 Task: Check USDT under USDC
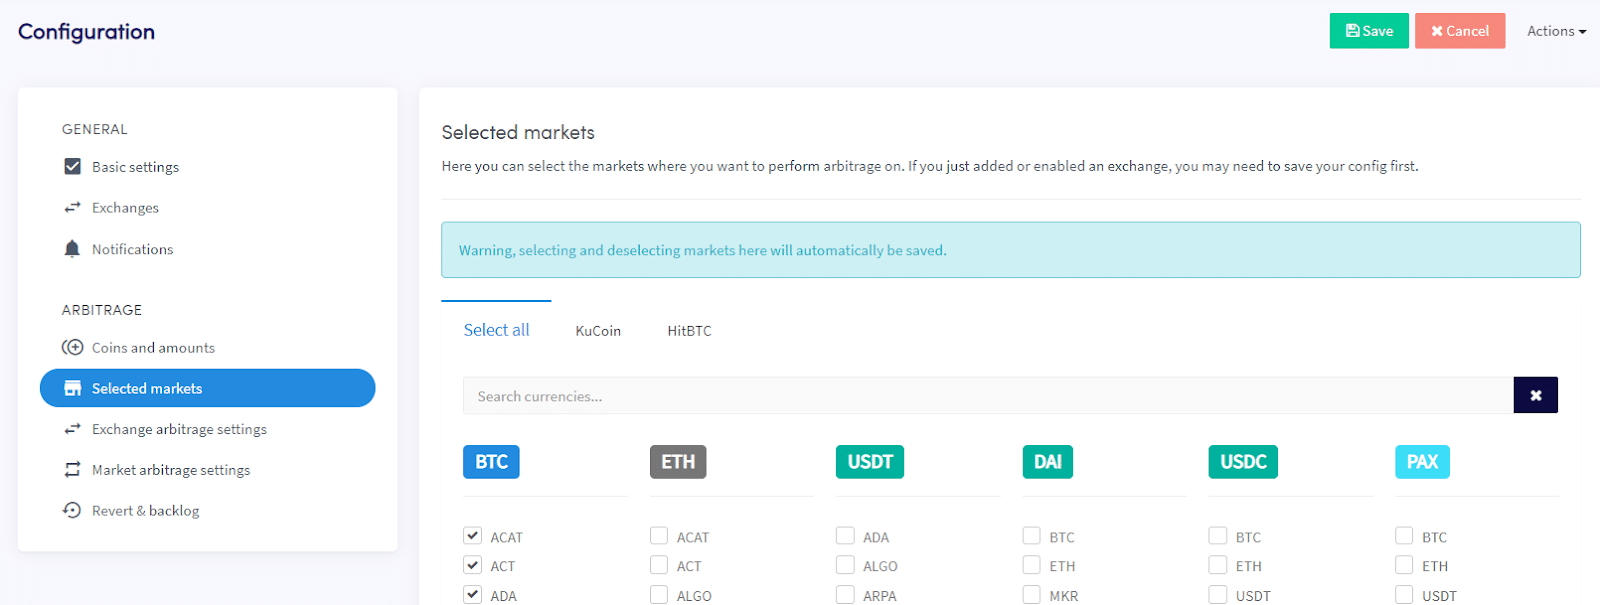click(1218, 595)
